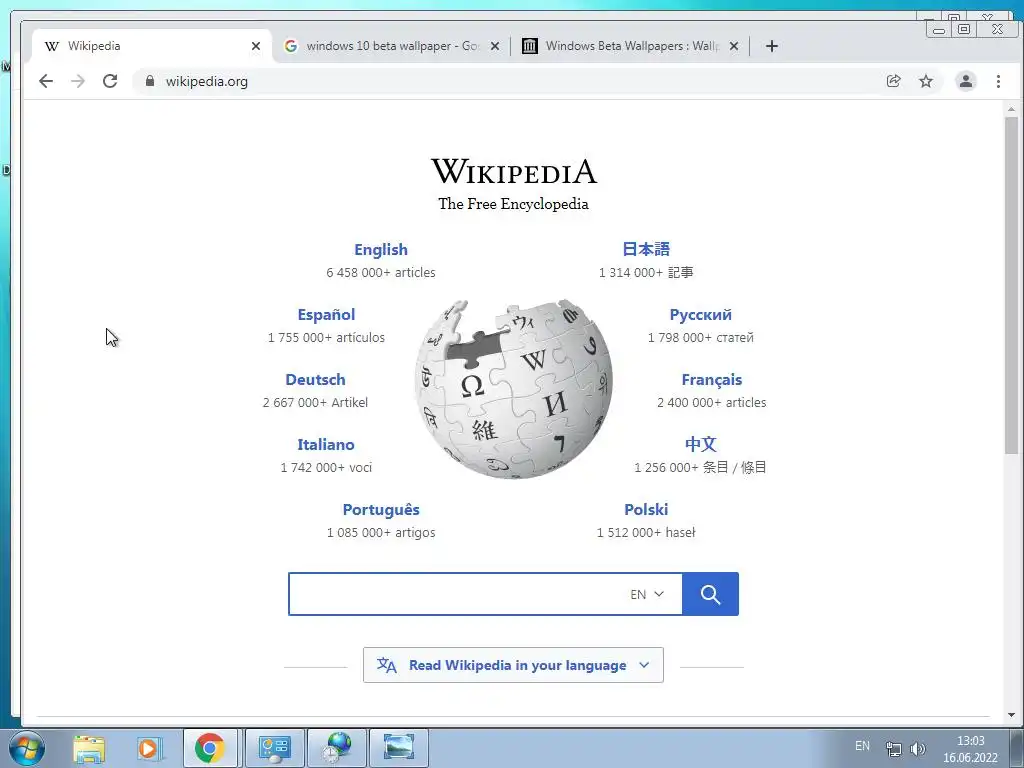
Task: Switch to the Wikipedia tab
Action: click(150, 46)
